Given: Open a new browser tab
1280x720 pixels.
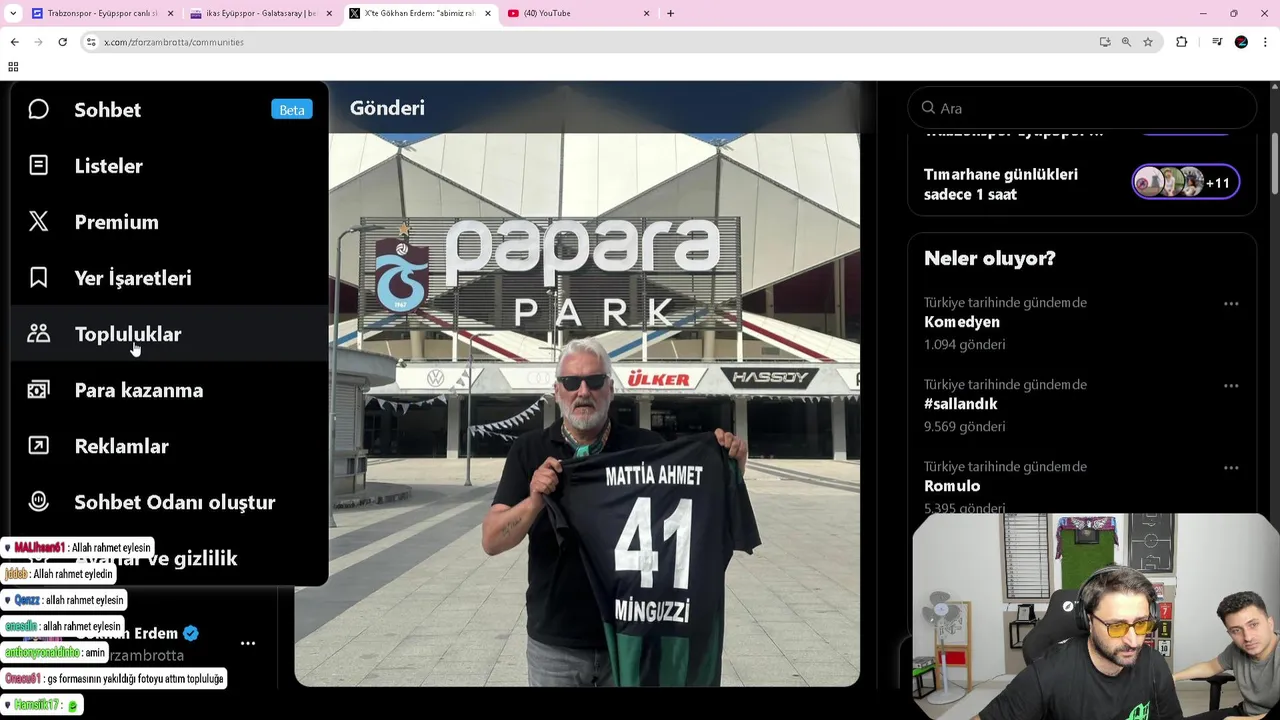Looking at the screenshot, I should click(670, 13).
